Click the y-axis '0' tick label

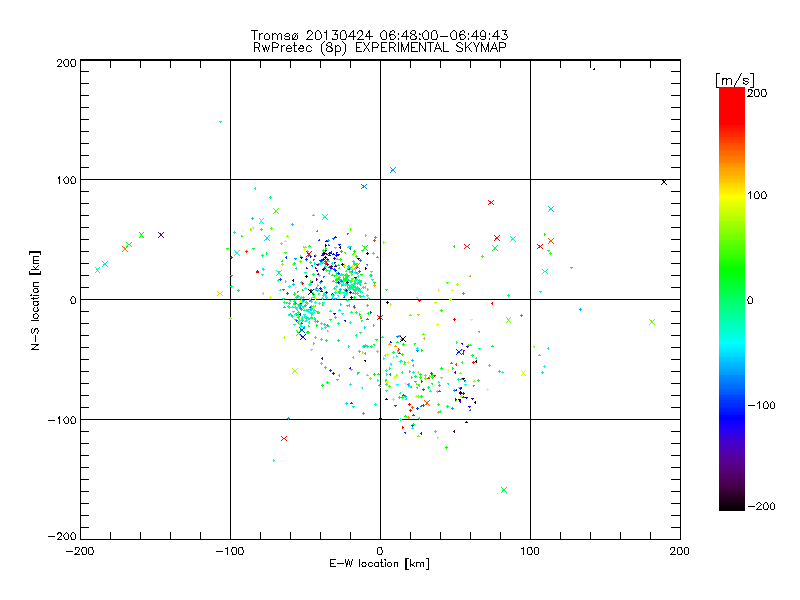tap(73, 300)
